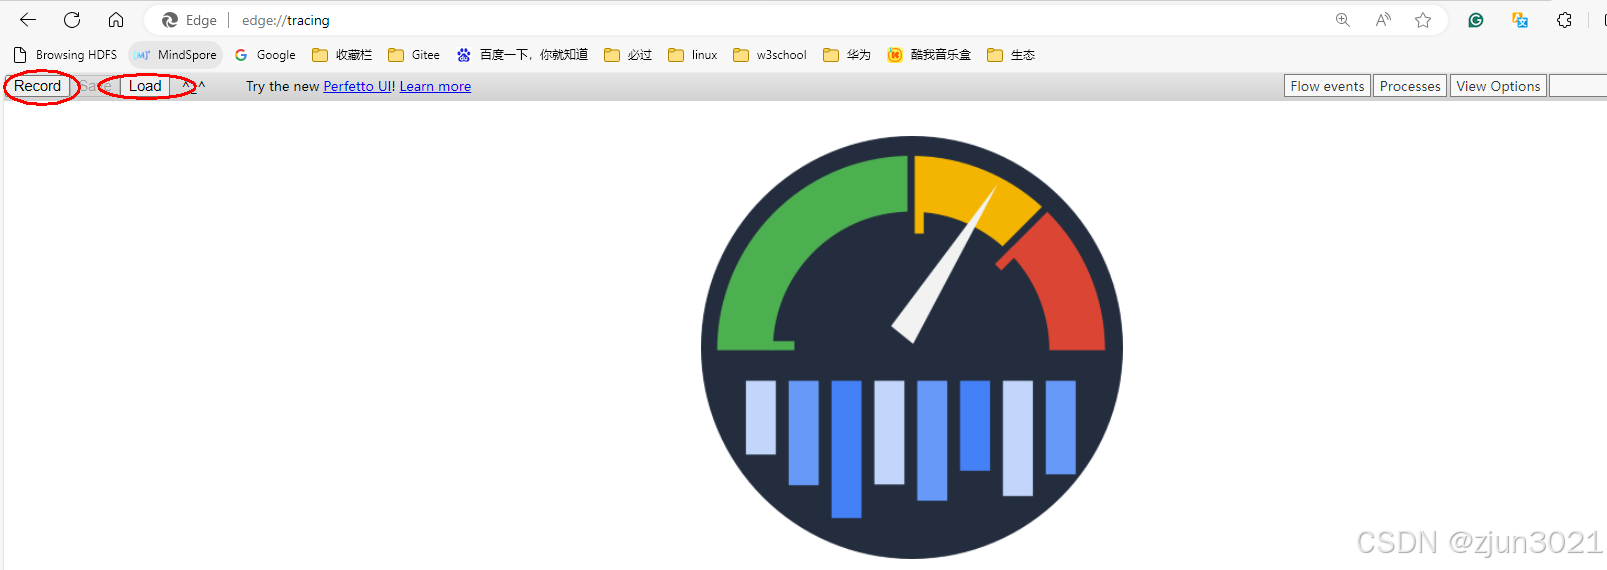Open the 收藏栏 bookmark folder

coord(342,55)
